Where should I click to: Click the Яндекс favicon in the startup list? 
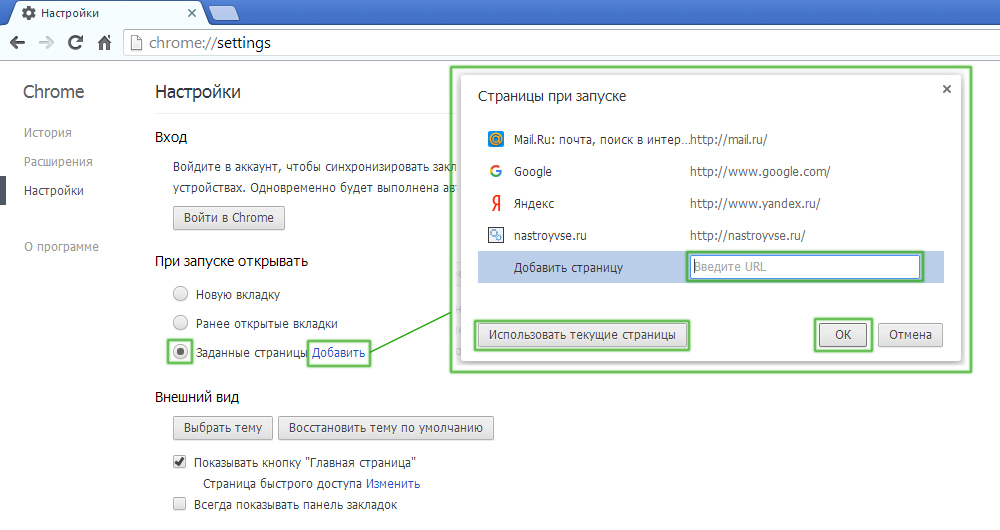pos(496,203)
